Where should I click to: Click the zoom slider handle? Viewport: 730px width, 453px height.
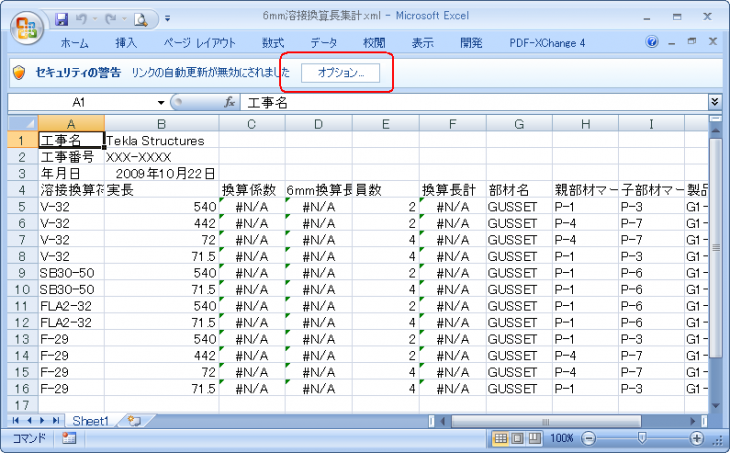pyautogui.click(x=641, y=438)
